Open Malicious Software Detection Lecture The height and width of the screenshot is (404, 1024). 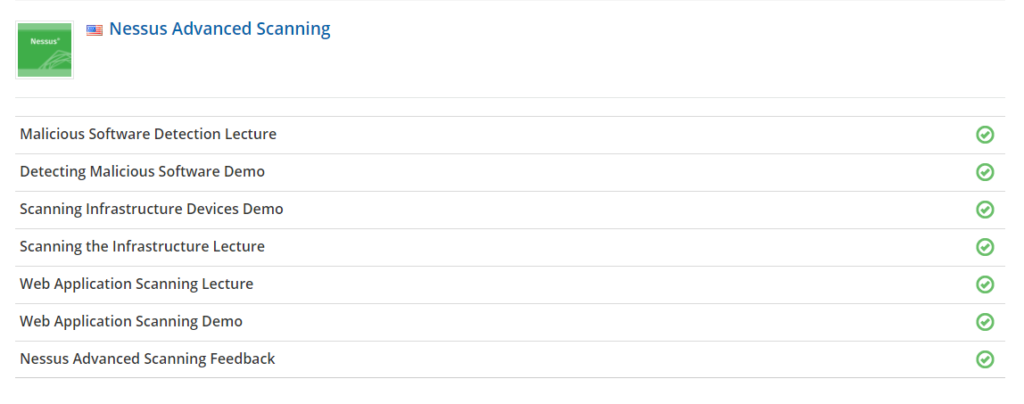tap(148, 134)
